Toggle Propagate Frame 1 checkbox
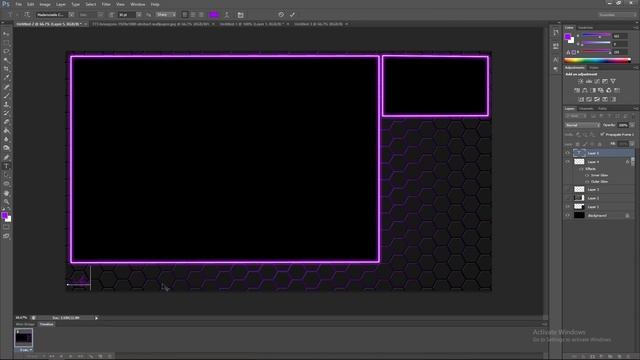Screen dimensions: 640x360 pos(602,134)
